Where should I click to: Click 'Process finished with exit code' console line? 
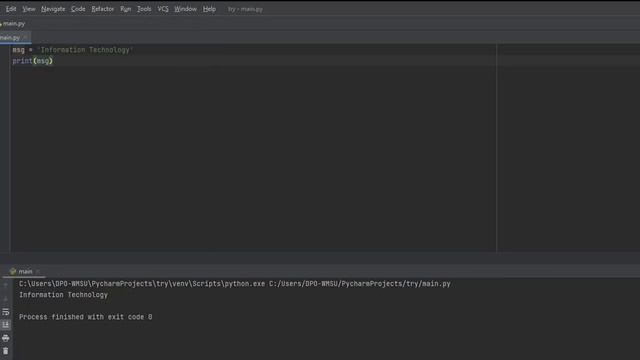(x=85, y=317)
